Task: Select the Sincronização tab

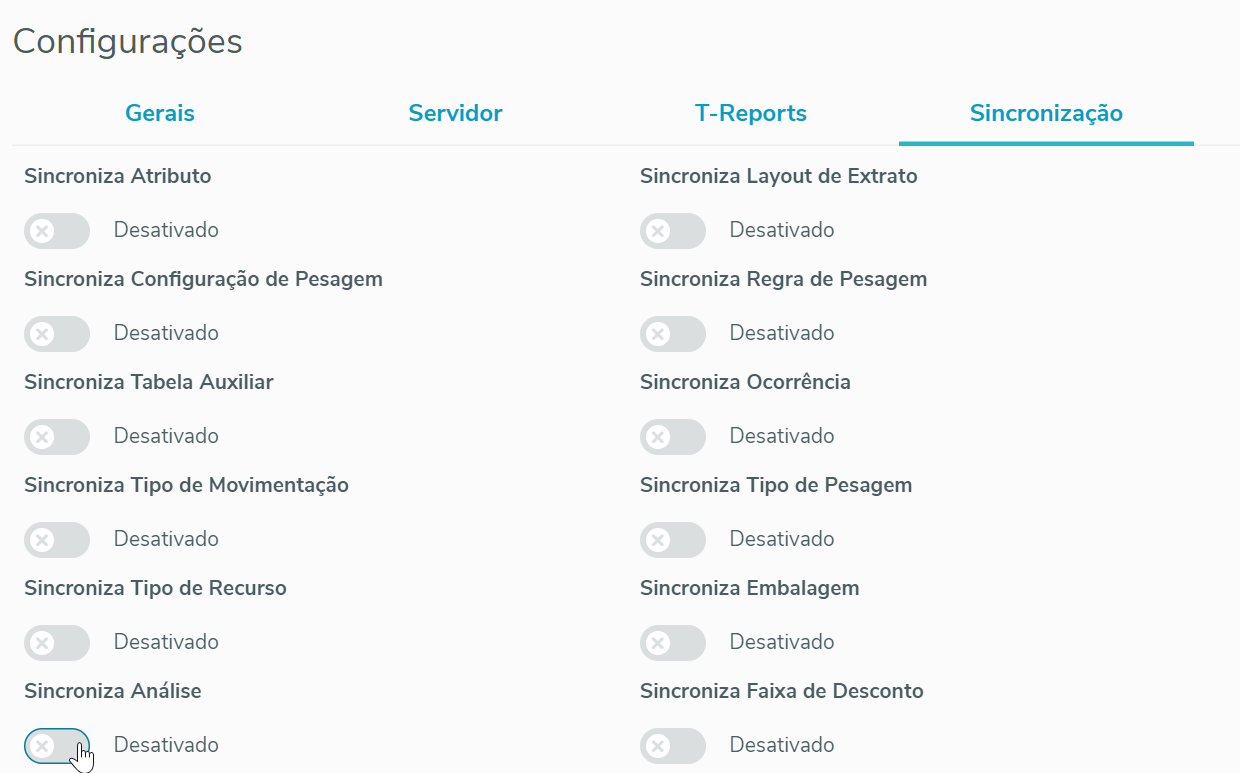Action: pos(1046,113)
